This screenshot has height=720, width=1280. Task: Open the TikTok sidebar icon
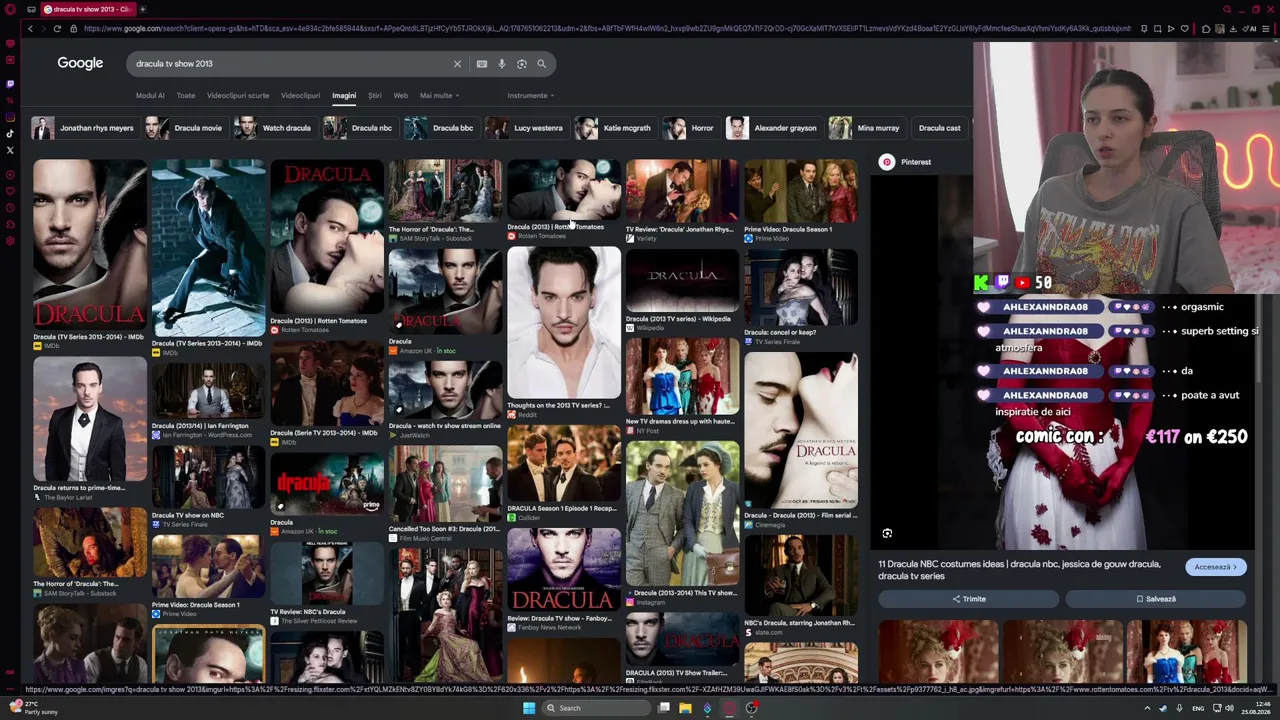[10, 133]
